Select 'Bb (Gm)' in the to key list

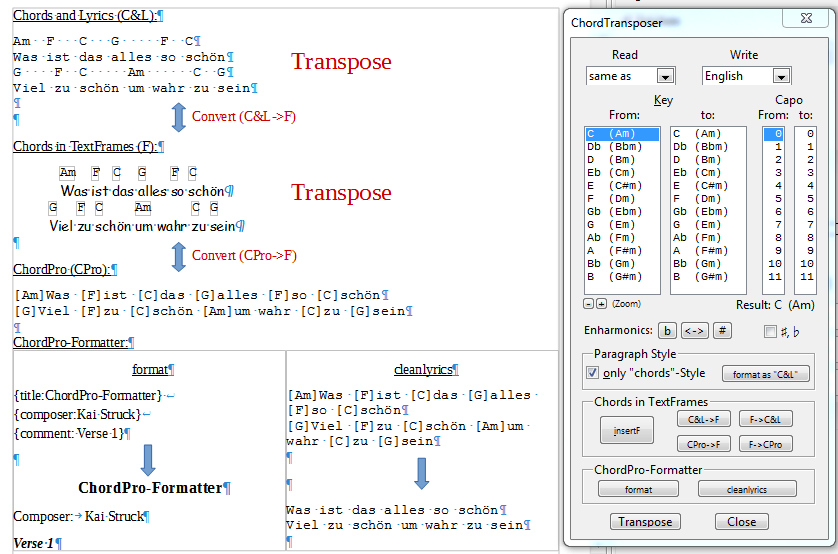pos(708,264)
